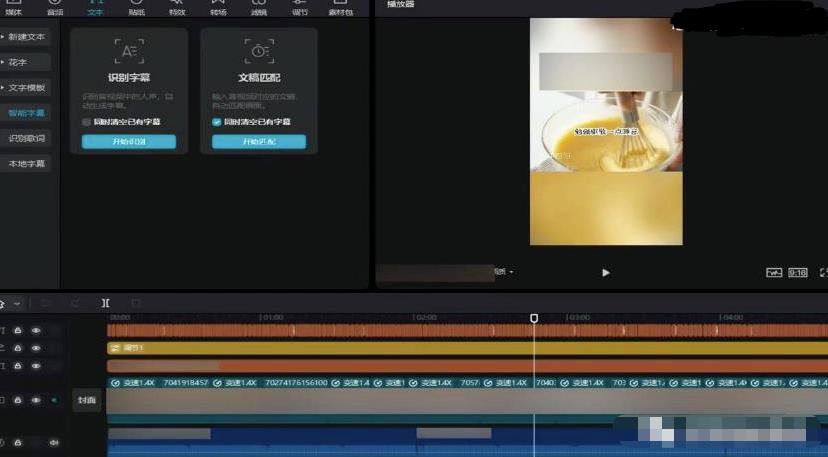Click the 开始匹配 button
This screenshot has width=828, height=457.
tap(259, 142)
